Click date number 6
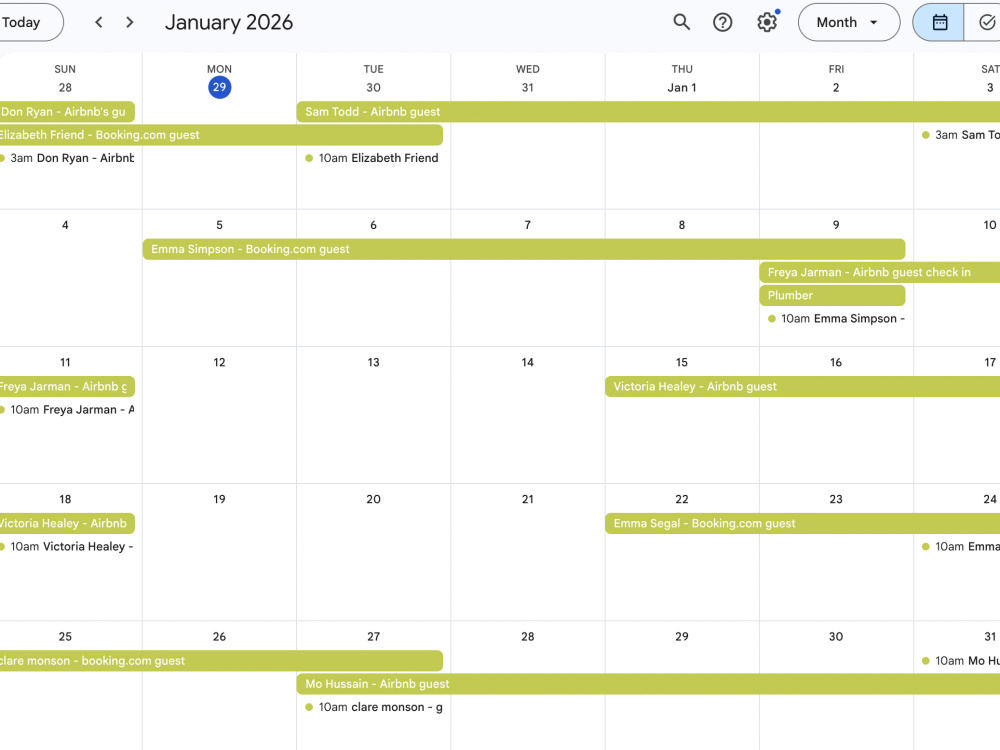The image size is (1000, 750). click(x=374, y=225)
